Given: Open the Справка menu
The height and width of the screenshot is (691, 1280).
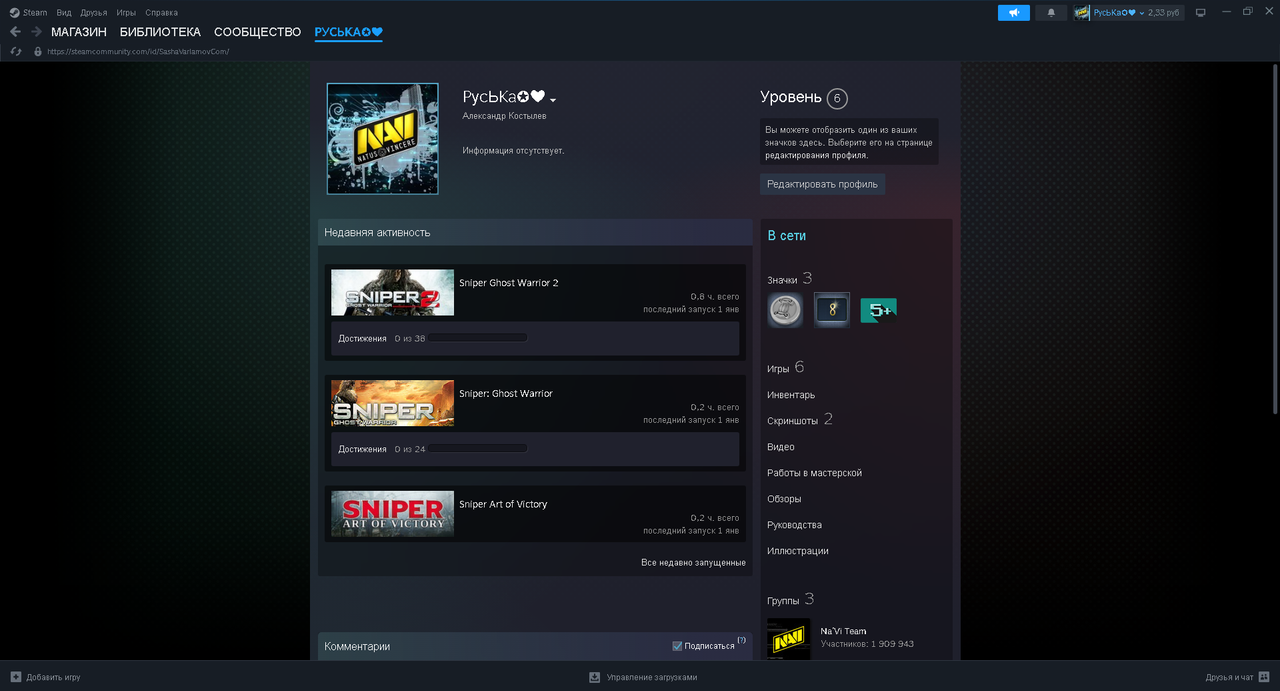Looking at the screenshot, I should (x=162, y=12).
